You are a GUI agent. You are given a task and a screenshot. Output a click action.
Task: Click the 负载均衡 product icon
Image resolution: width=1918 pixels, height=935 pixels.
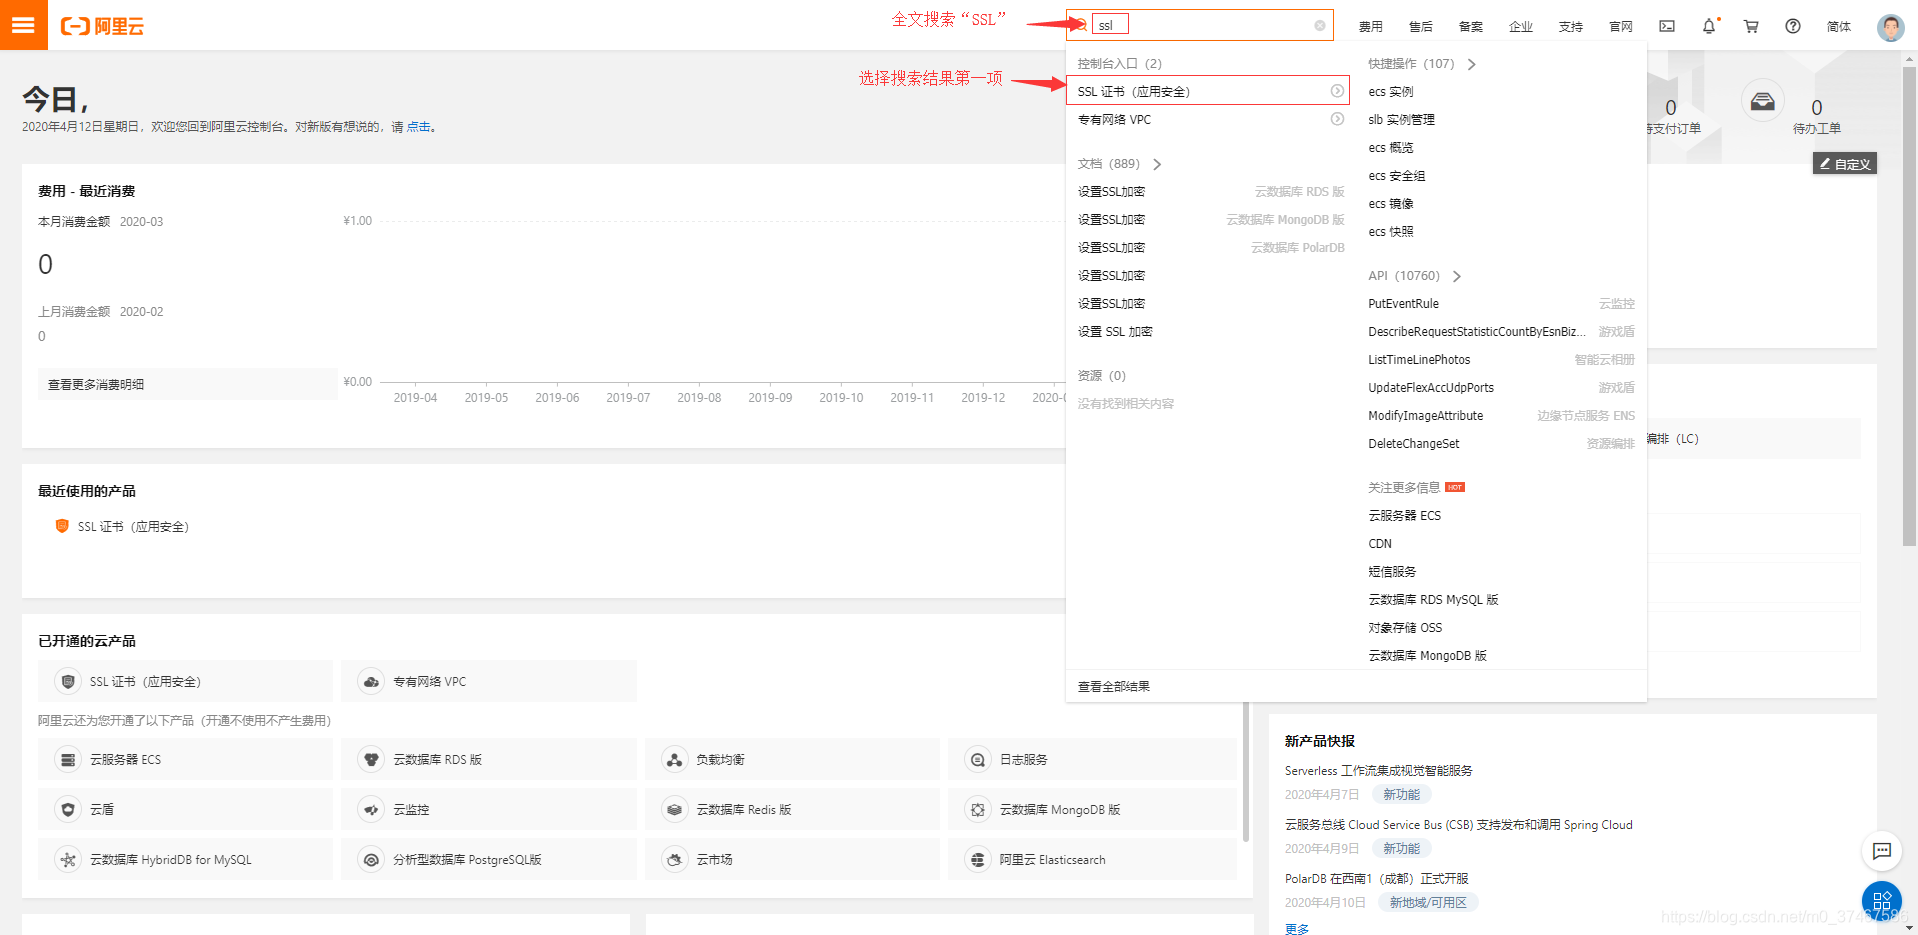coord(675,760)
